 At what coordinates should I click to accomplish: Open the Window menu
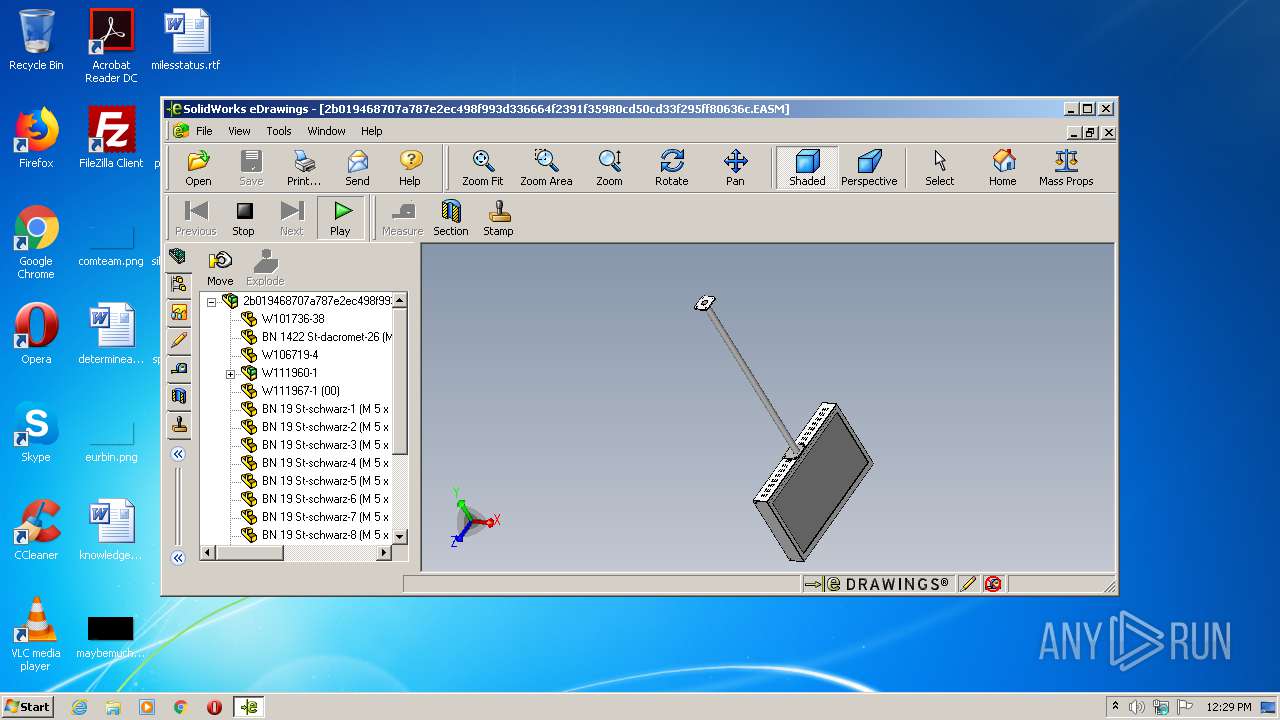pos(326,131)
